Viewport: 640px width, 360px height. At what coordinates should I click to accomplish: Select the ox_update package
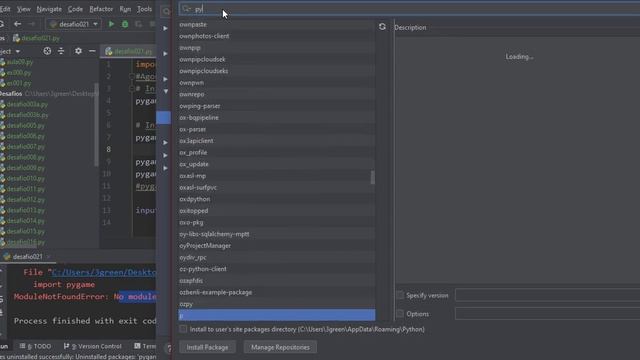coord(276,164)
